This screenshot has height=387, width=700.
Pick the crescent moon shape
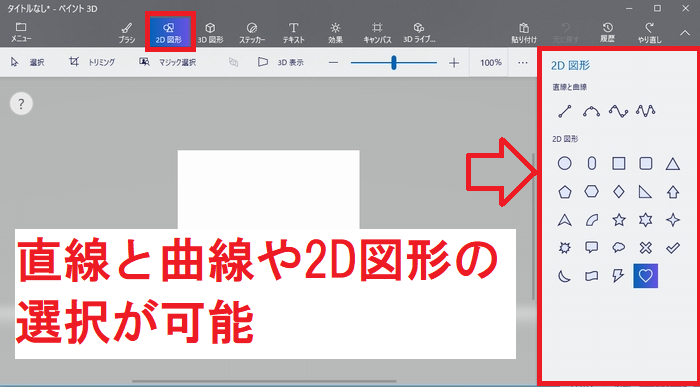point(564,276)
